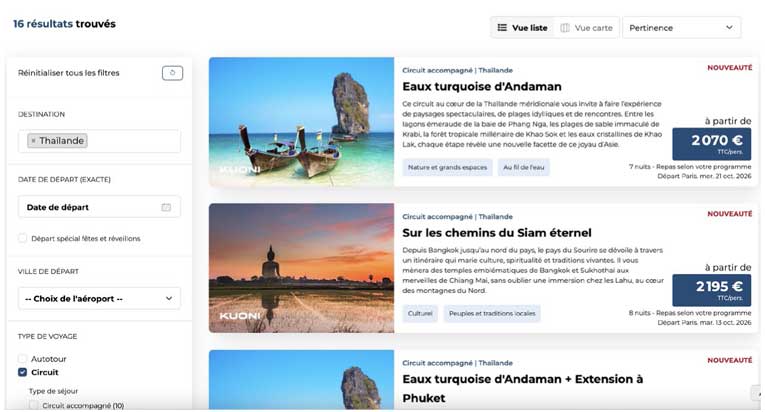
Task: Uncheck the Circuit trip type
Action: coord(23,372)
